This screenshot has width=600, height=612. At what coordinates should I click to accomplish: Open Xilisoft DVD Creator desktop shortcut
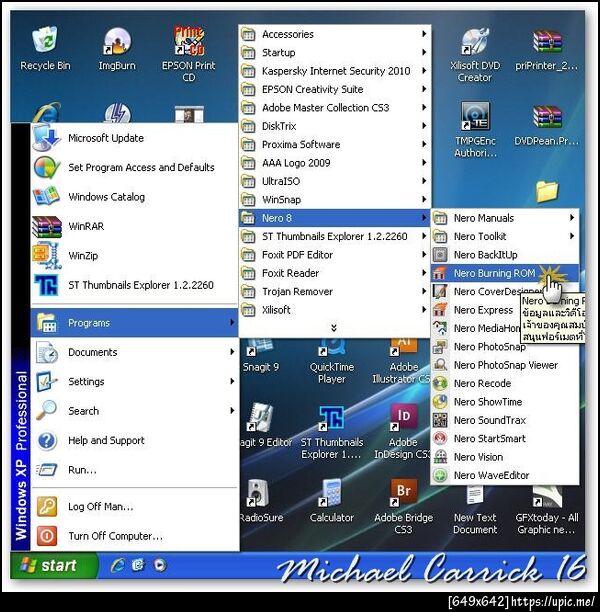[x=474, y=41]
